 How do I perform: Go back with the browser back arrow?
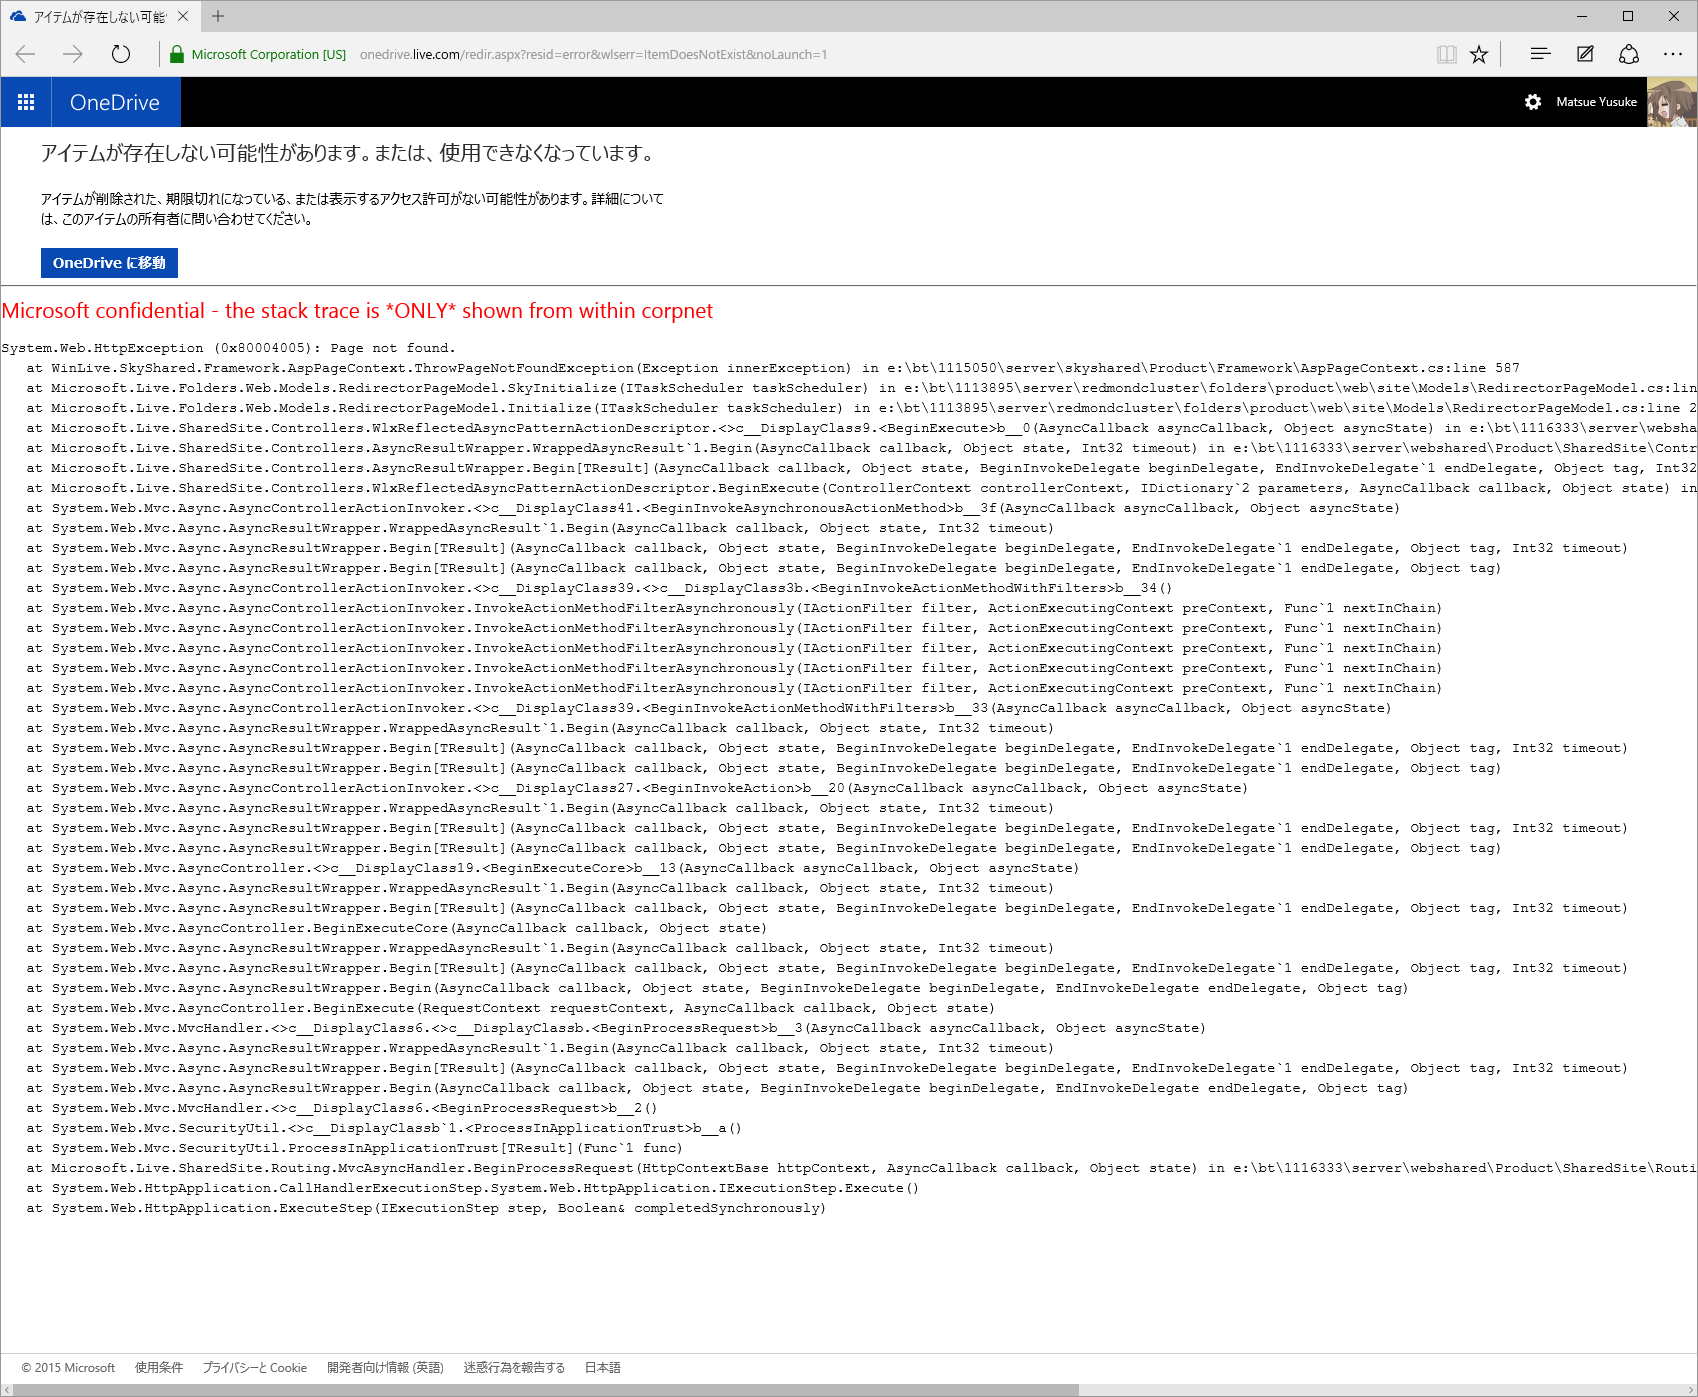point(26,54)
